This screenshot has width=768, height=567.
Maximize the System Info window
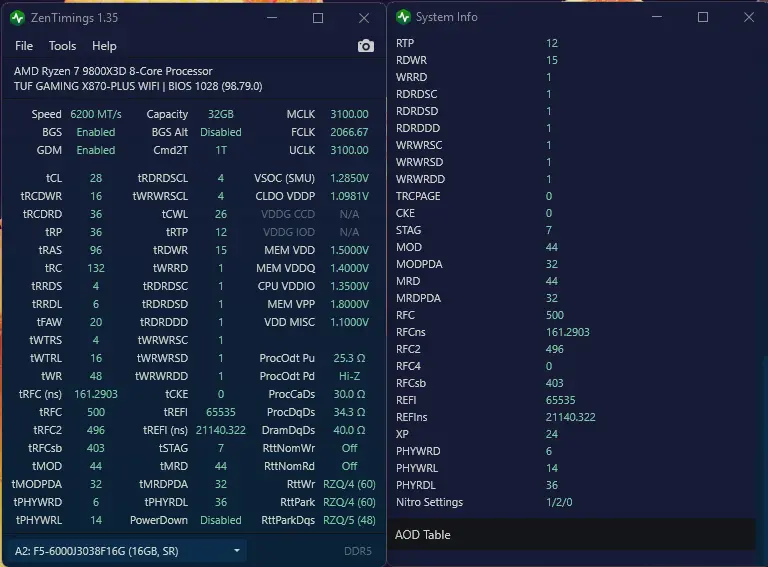(703, 17)
